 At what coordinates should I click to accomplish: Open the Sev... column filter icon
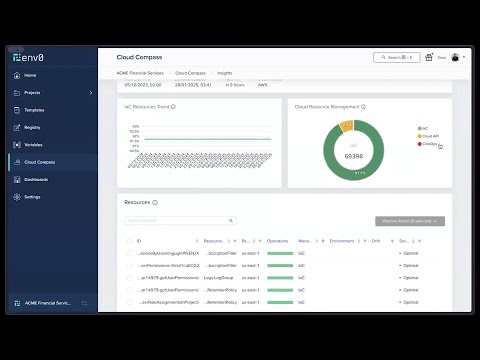(x=419, y=241)
